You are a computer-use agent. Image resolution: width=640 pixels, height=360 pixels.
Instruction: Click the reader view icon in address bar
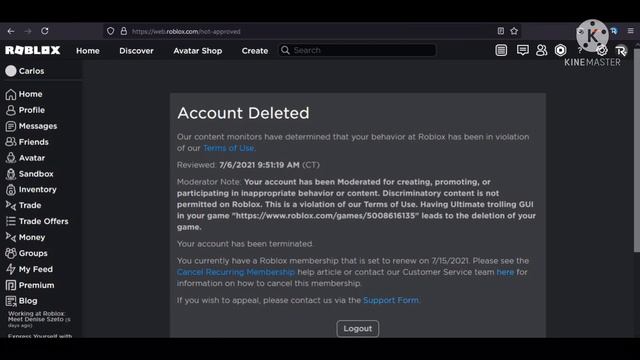(501, 31)
